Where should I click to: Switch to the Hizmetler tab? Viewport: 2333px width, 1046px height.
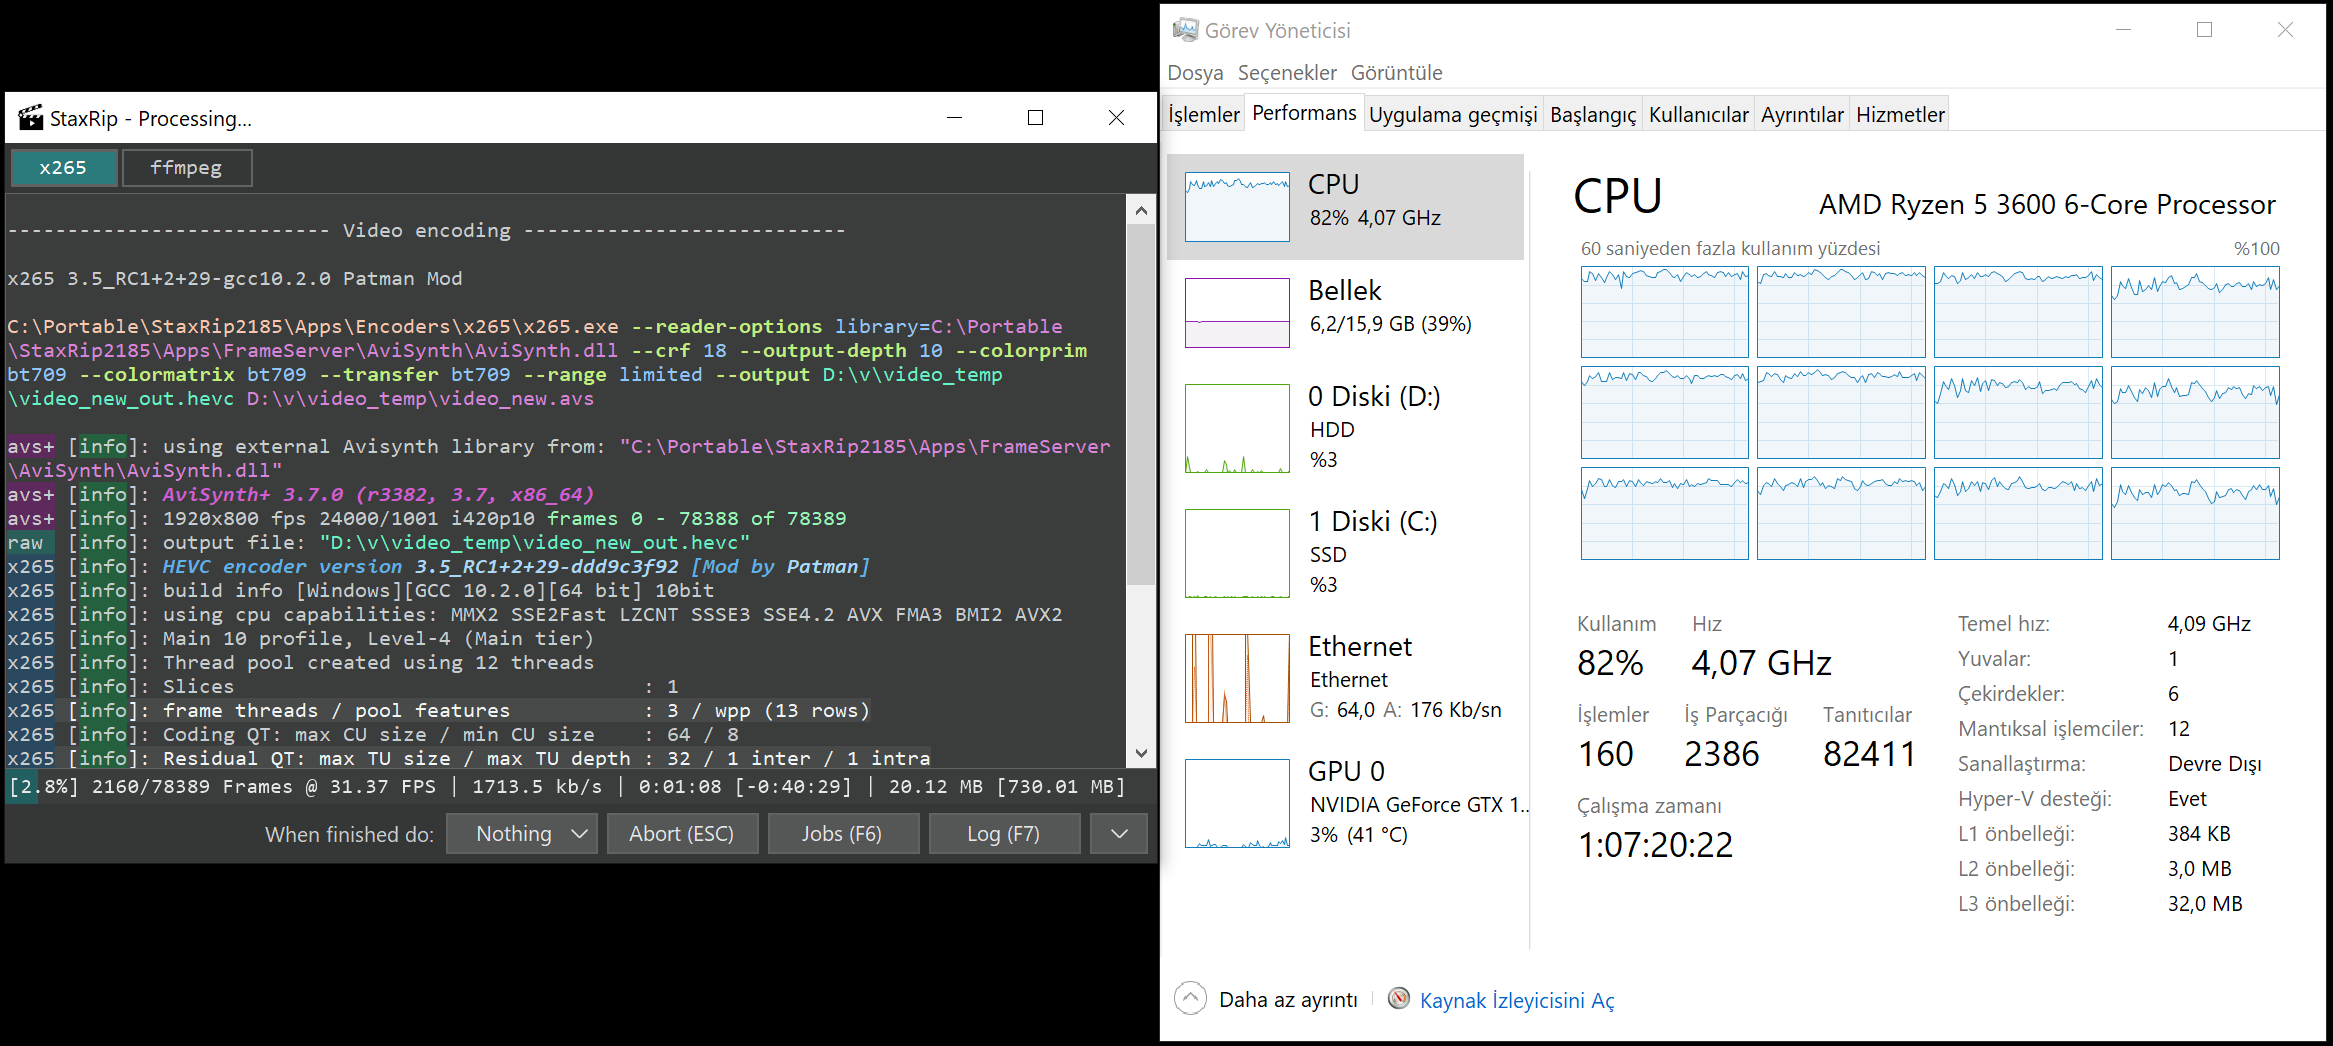point(1899,113)
